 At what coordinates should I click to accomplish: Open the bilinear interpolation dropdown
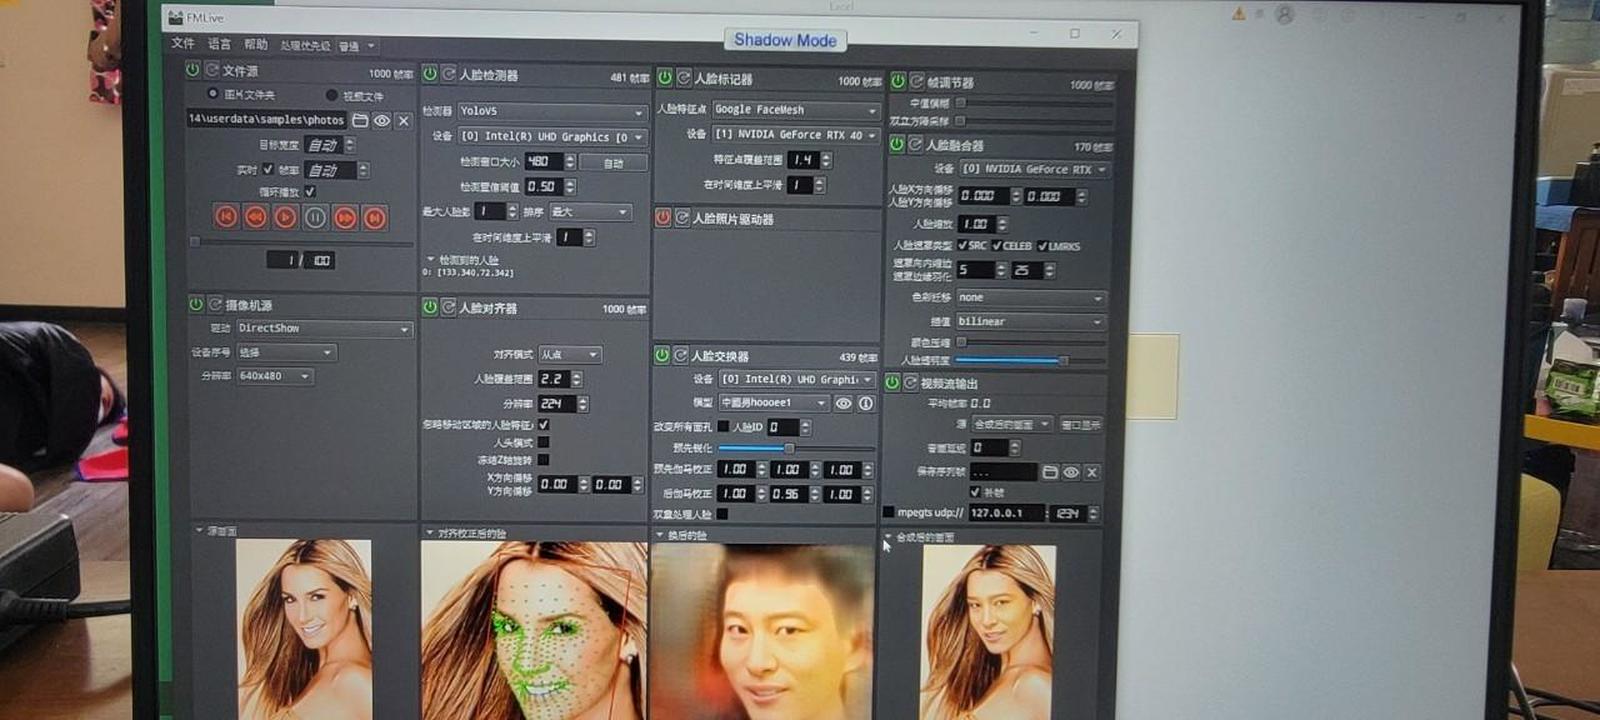click(1029, 322)
